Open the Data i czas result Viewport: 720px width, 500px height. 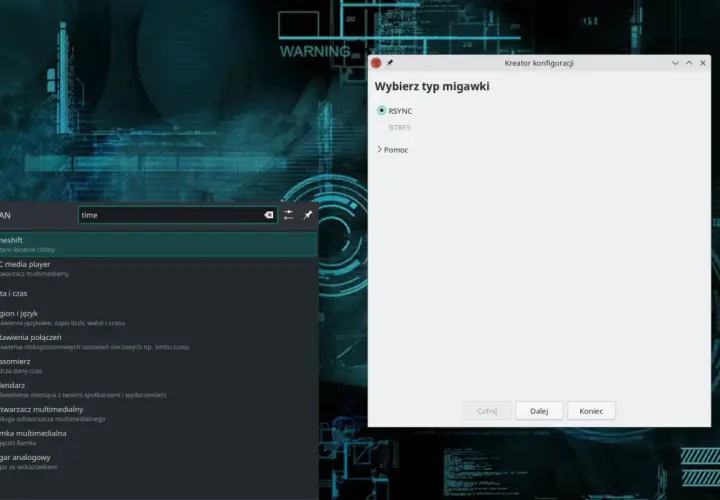[x=158, y=293]
